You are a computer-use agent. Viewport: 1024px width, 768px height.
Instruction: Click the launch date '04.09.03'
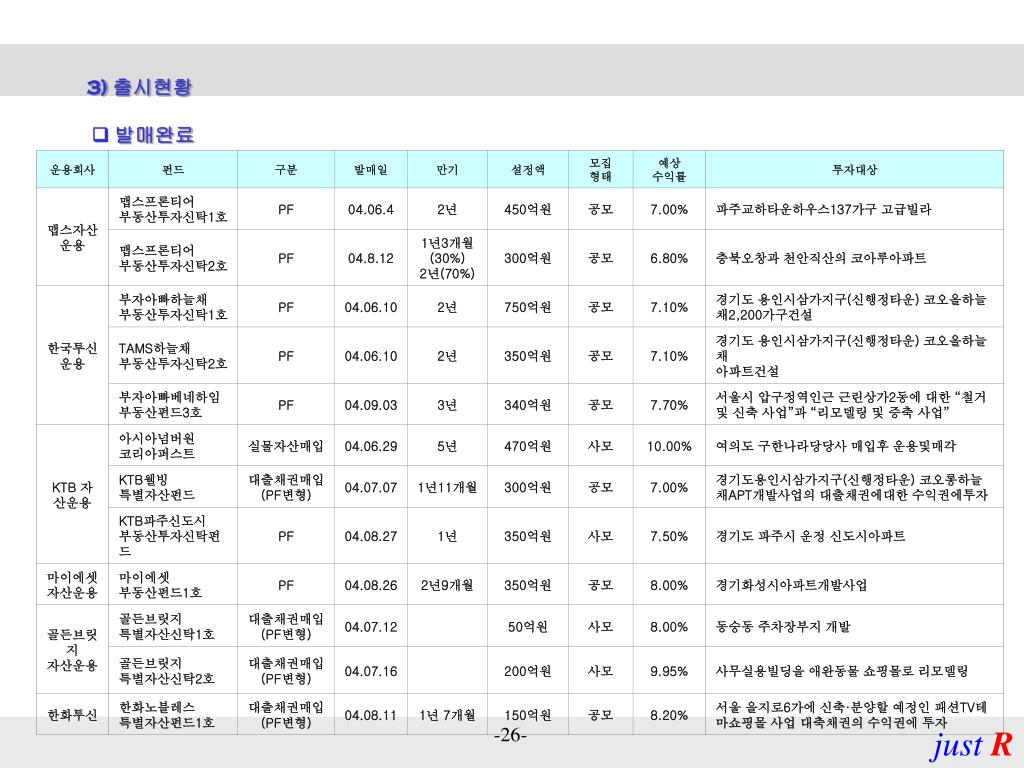(371, 406)
